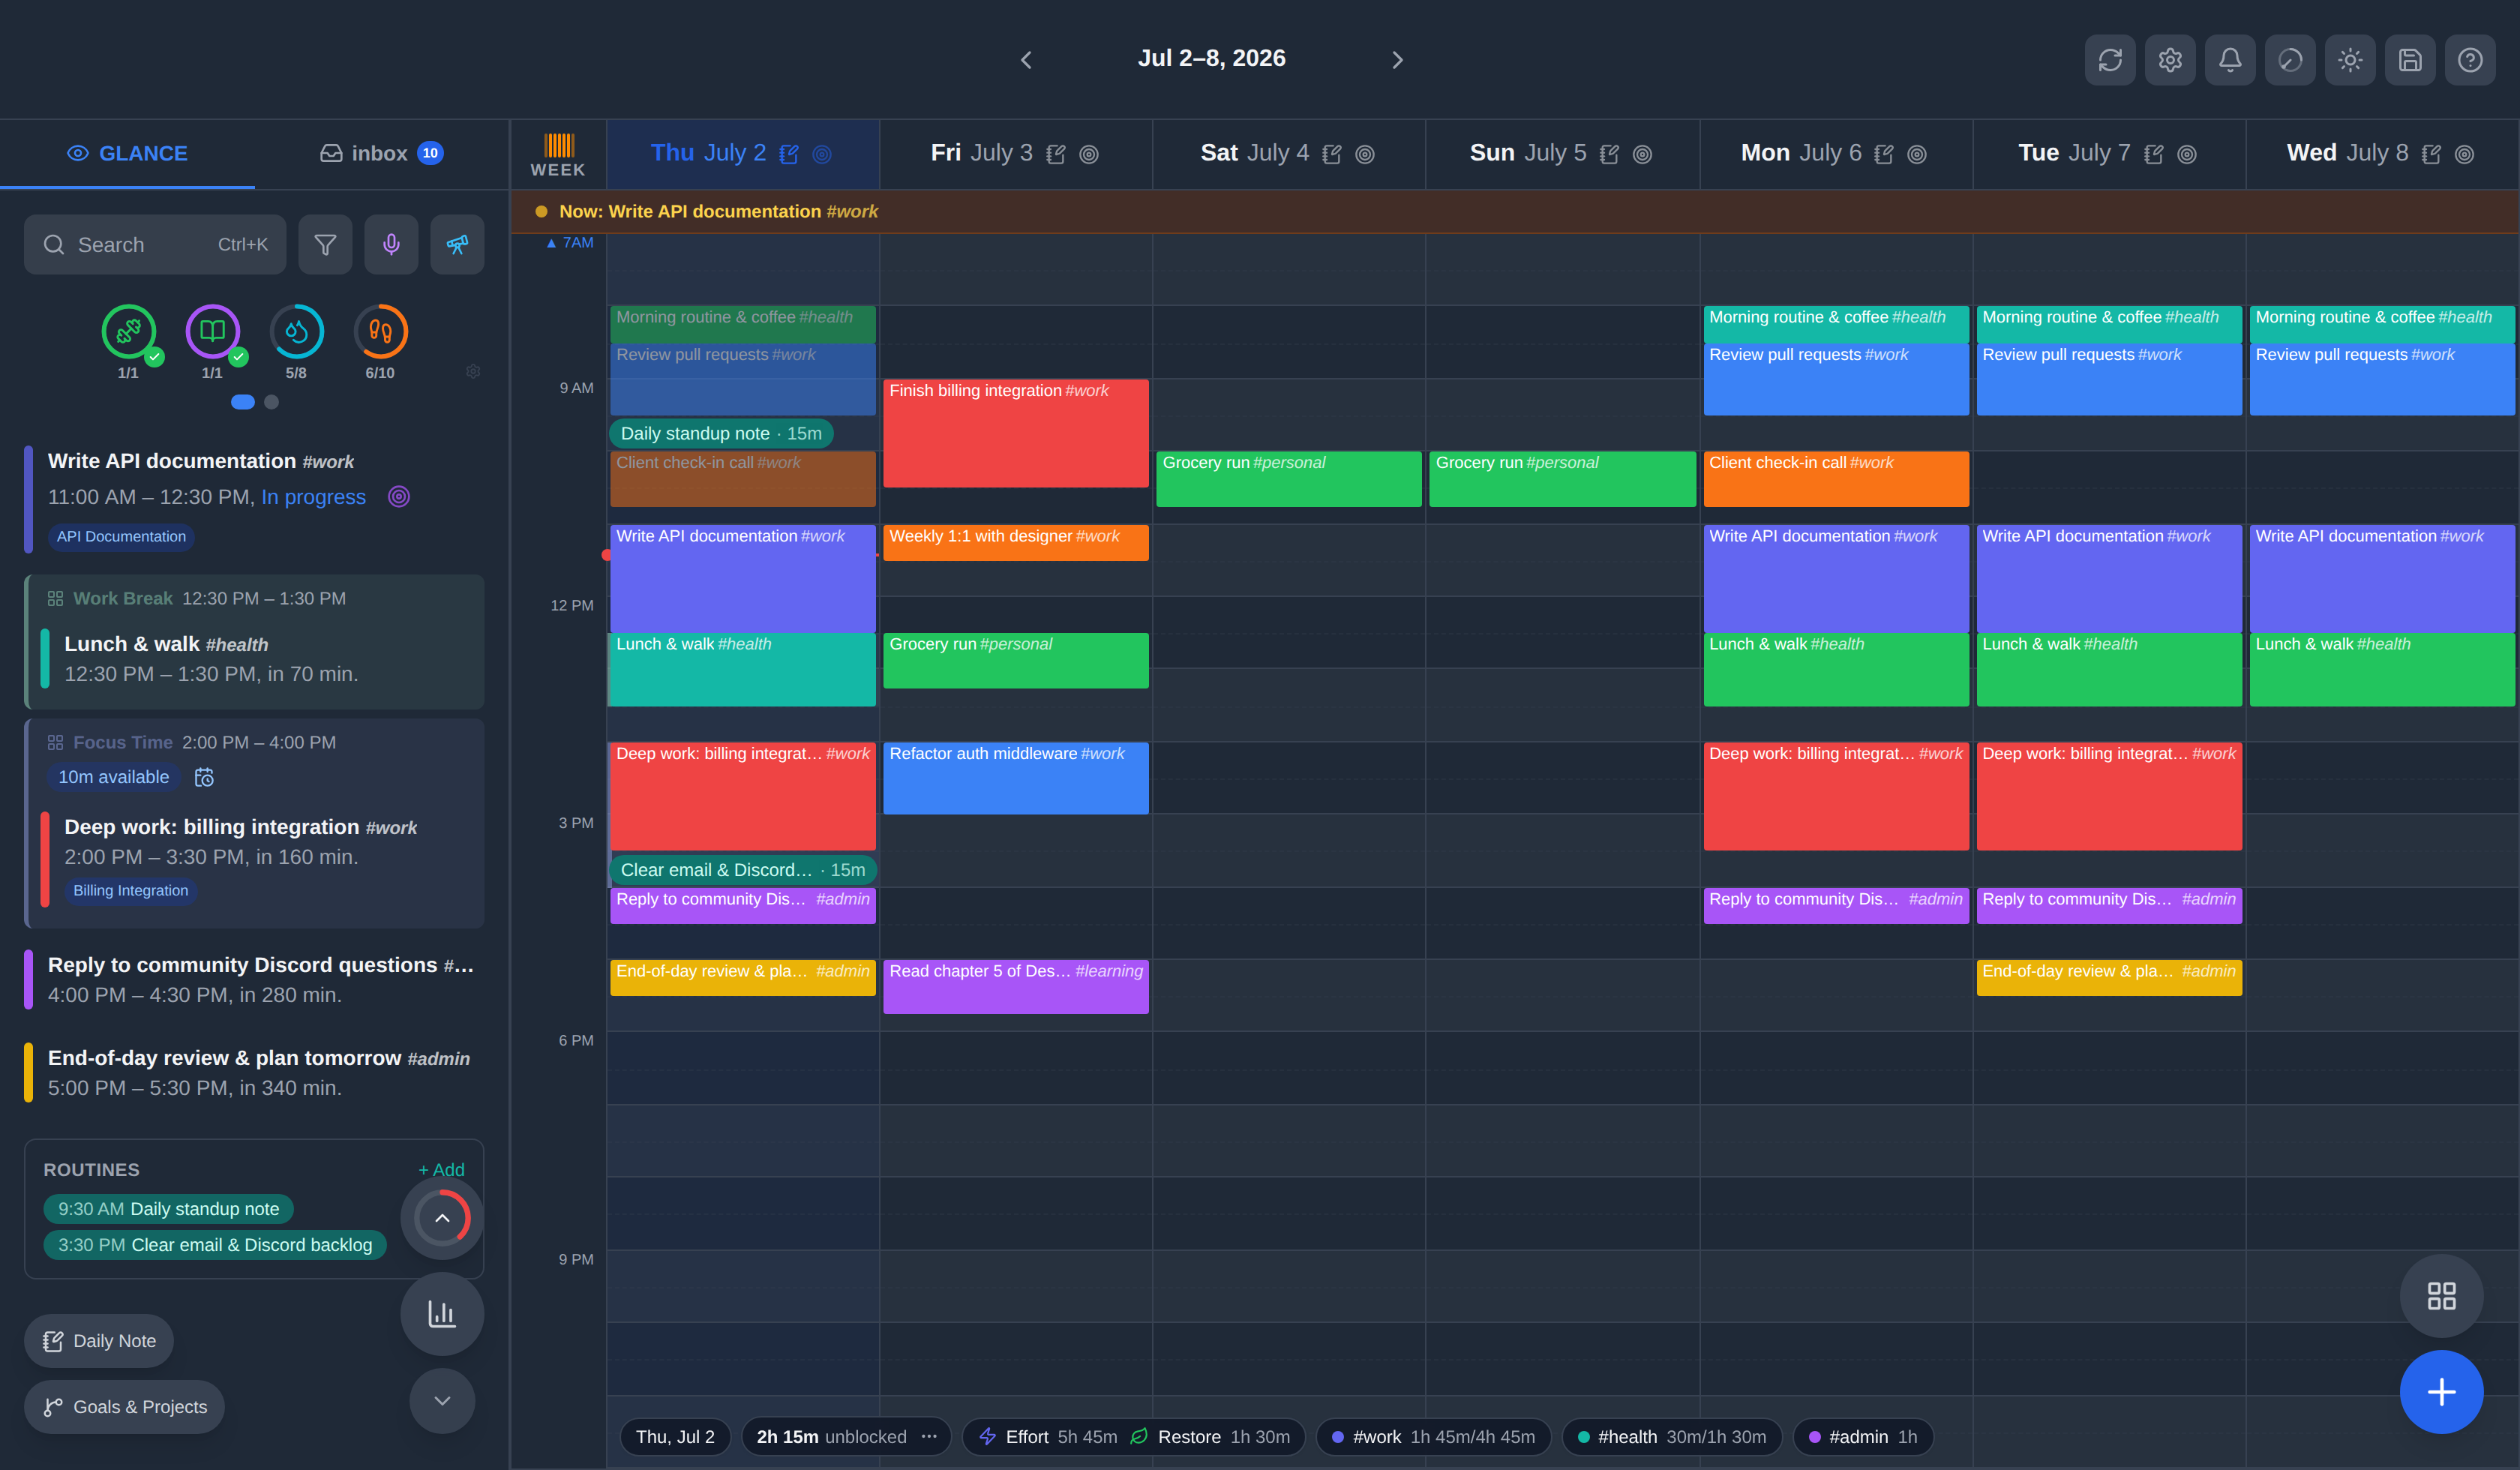This screenshot has height=1470, width=2520.
Task: Expand the red ring chevron-up button
Action: pos(442,1218)
